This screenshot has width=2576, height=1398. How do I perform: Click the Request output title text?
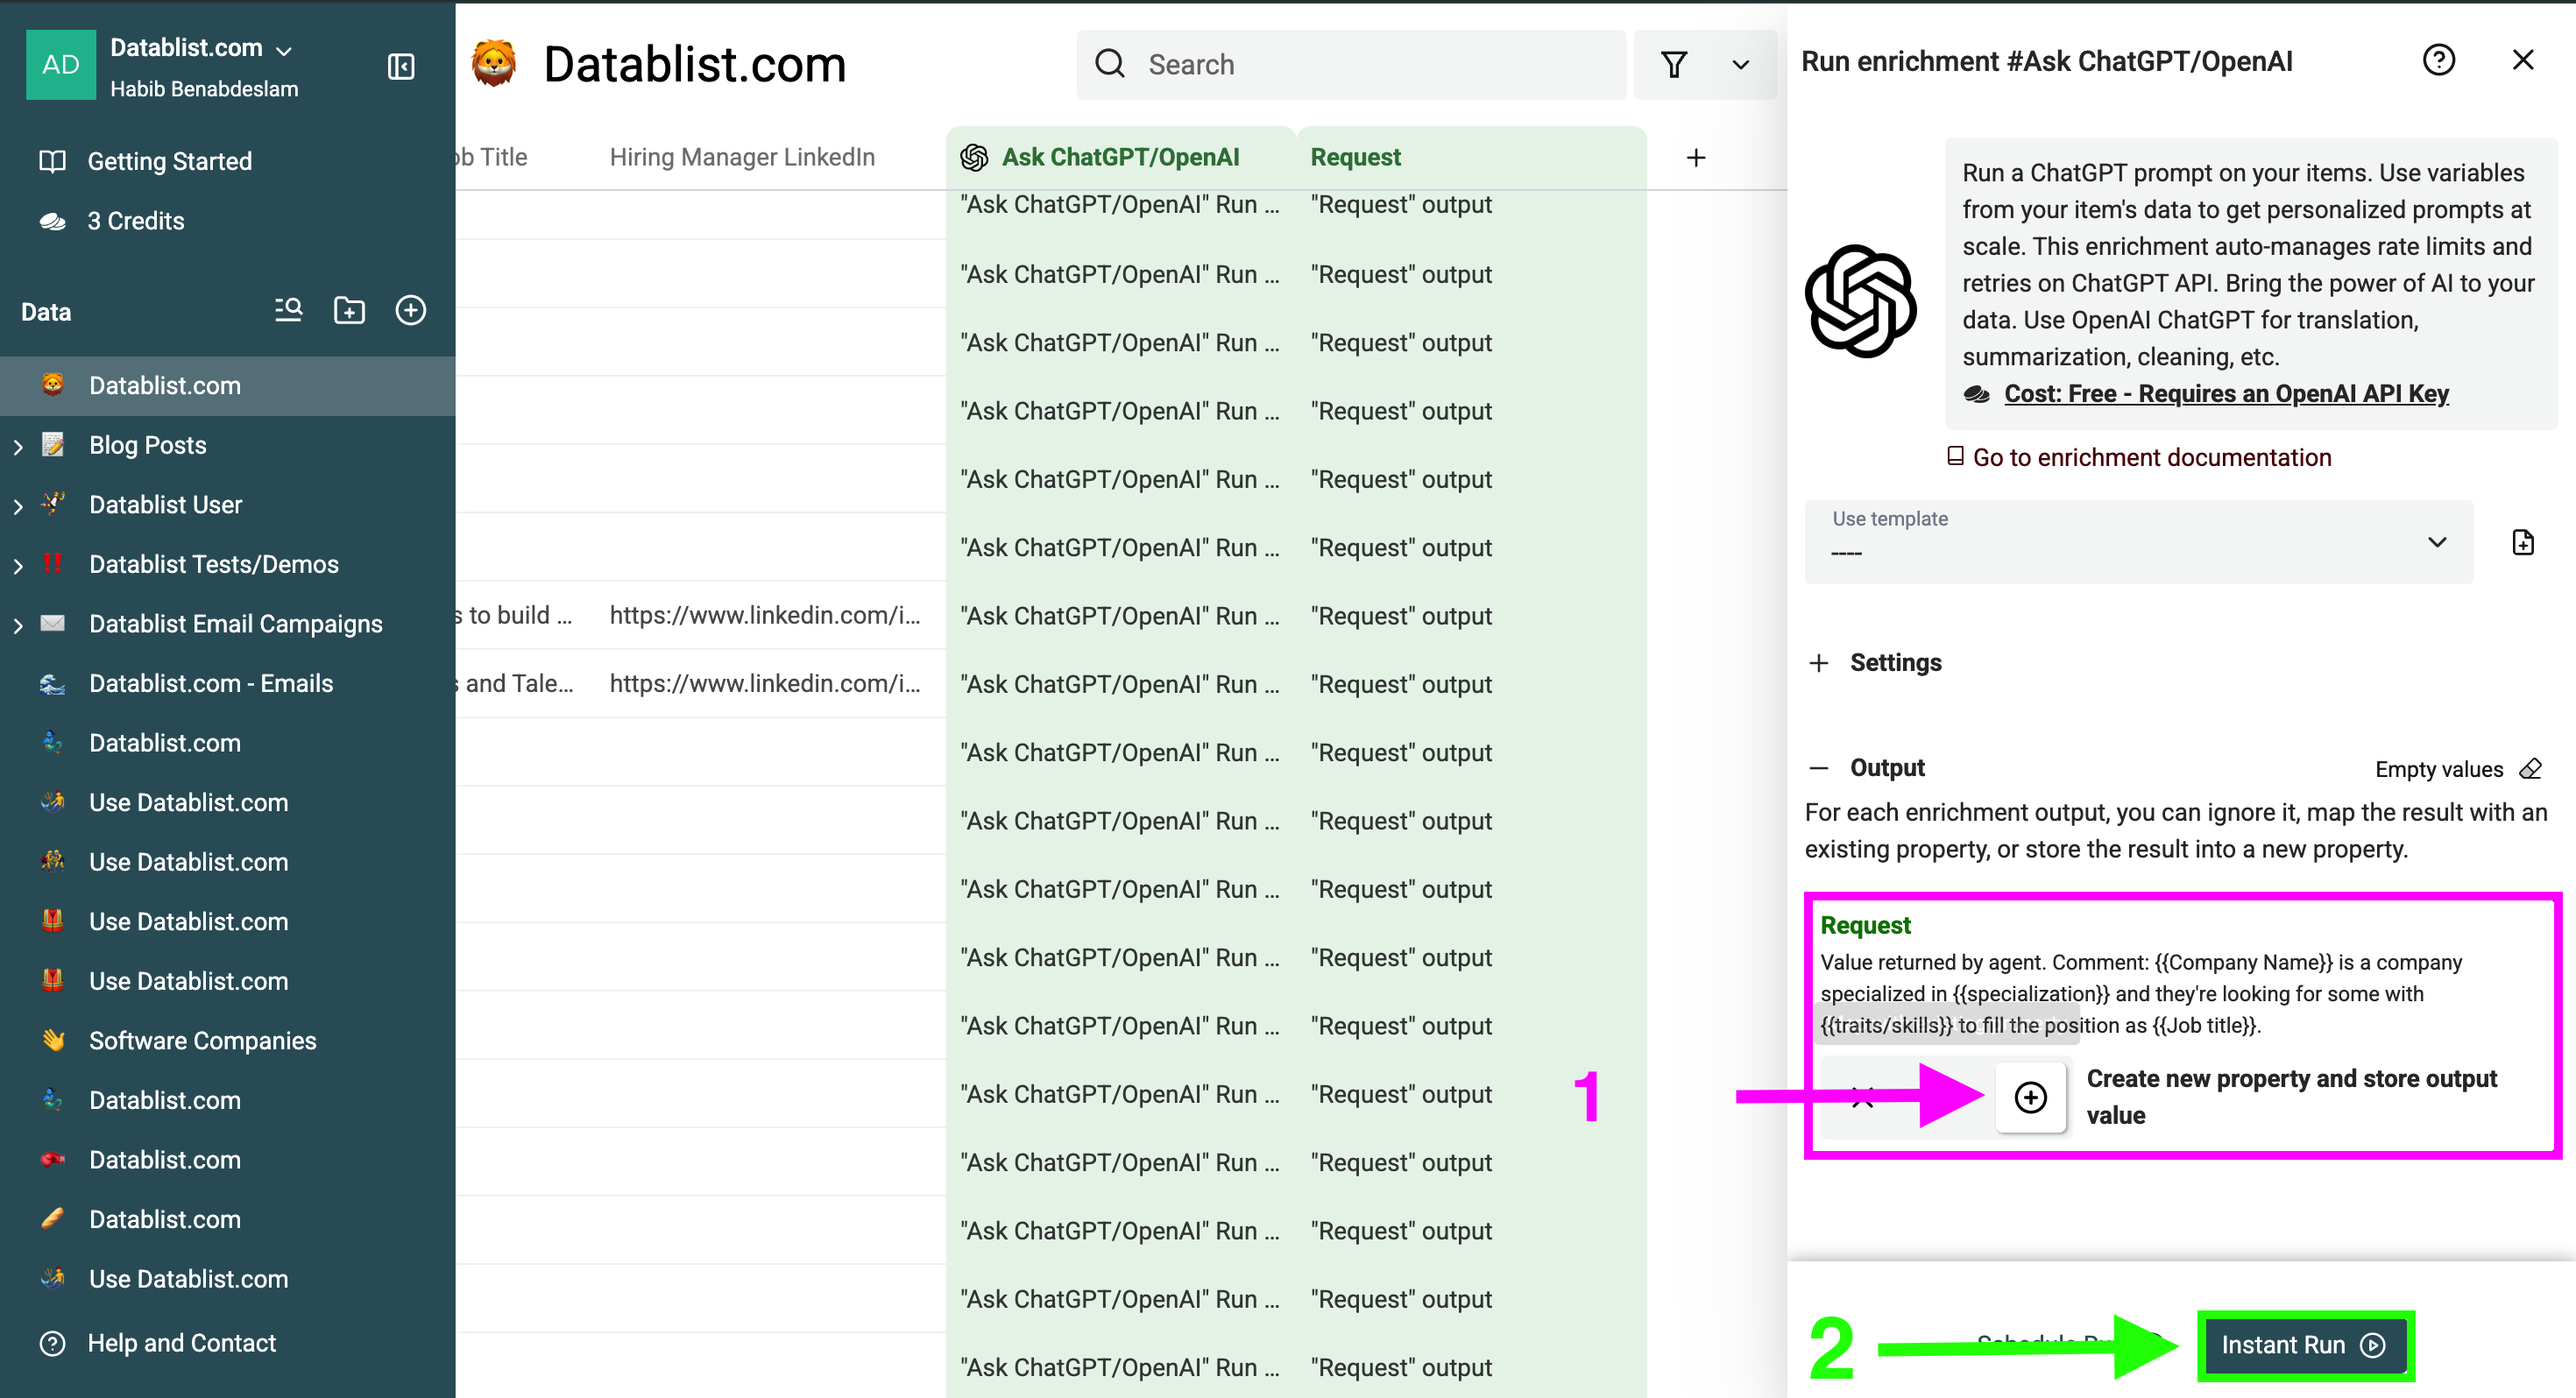pos(1865,925)
